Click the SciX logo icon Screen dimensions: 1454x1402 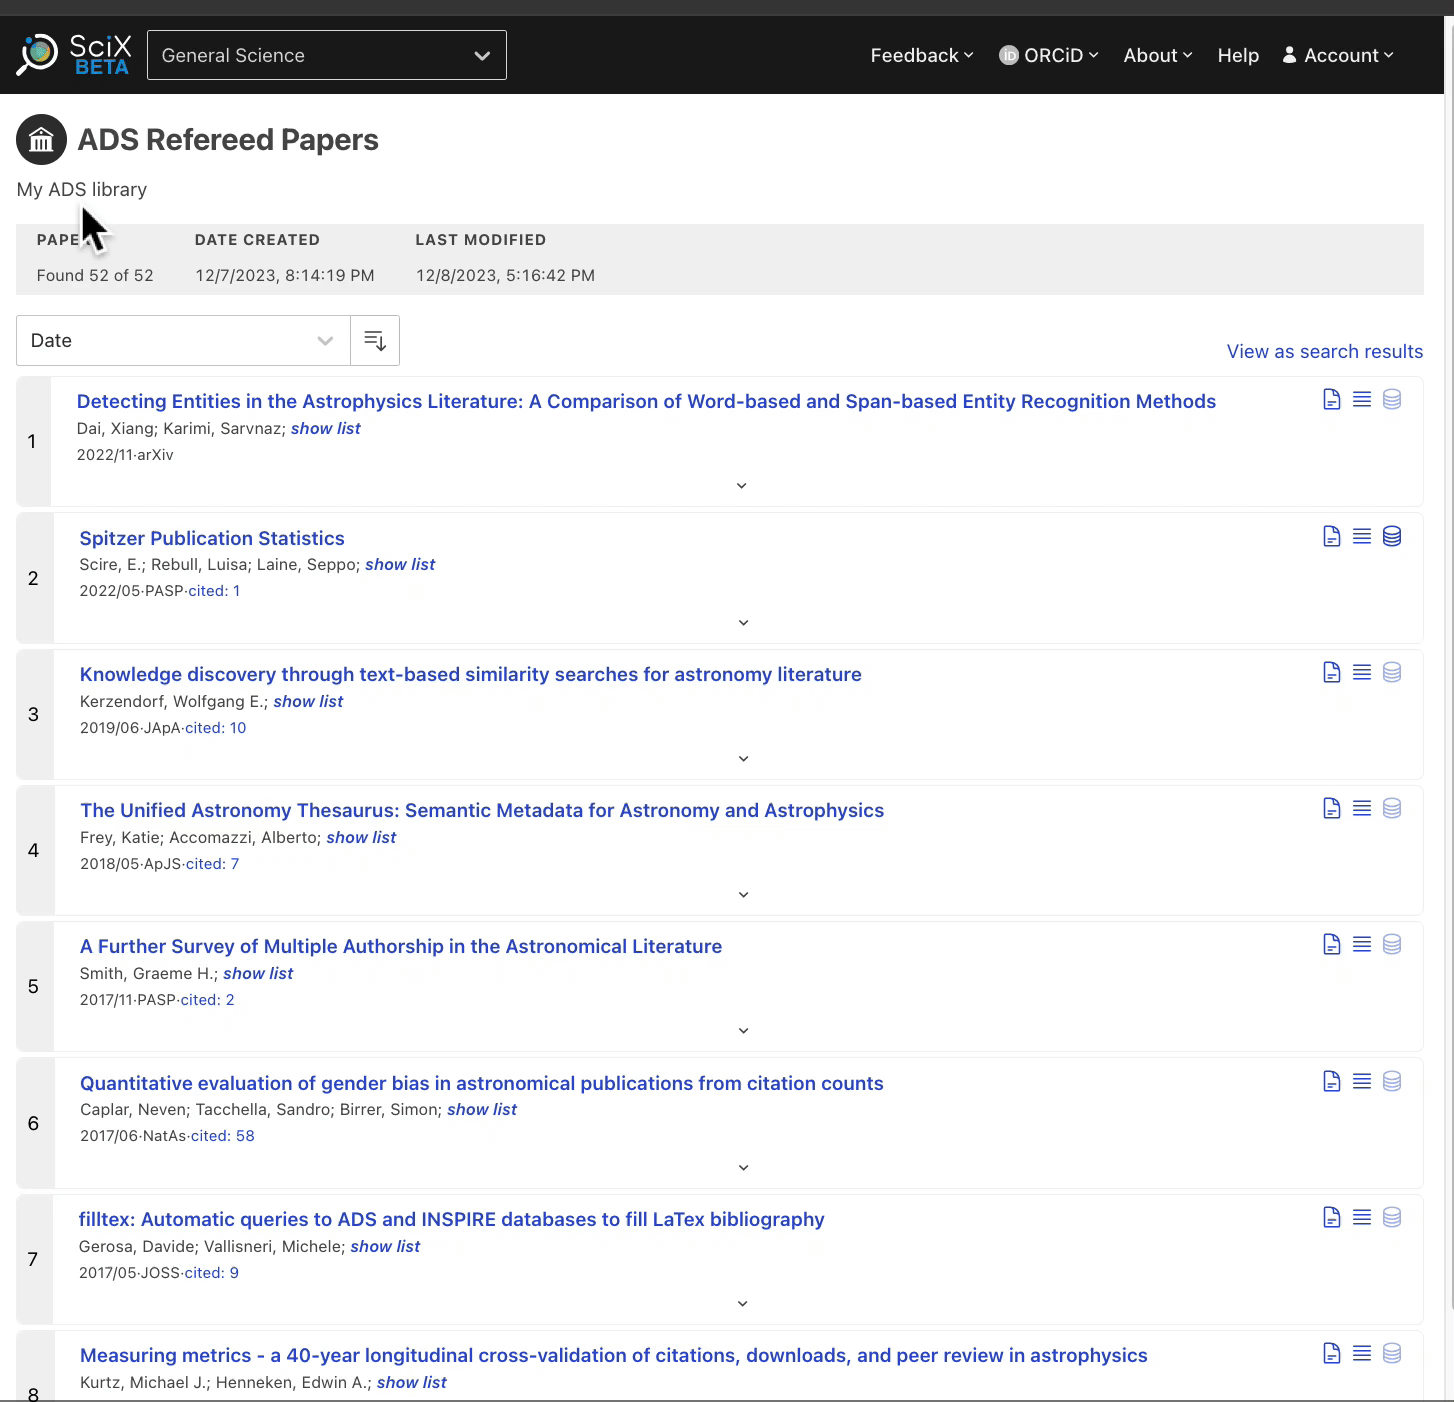[39, 54]
